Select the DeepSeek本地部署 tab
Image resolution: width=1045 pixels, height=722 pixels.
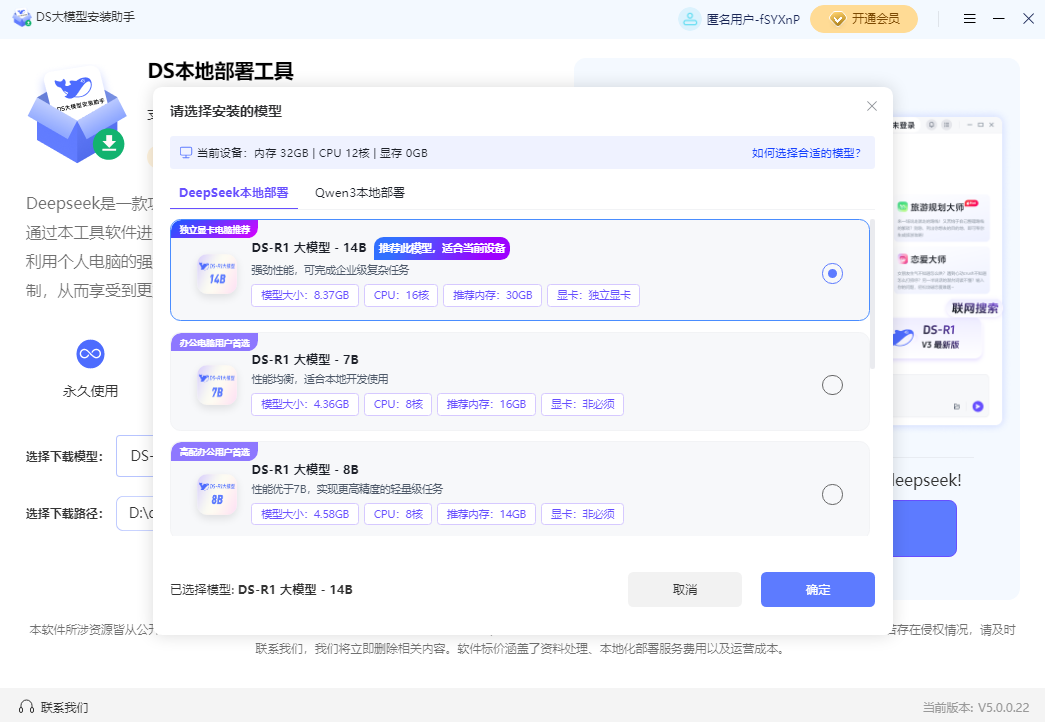(x=234, y=193)
